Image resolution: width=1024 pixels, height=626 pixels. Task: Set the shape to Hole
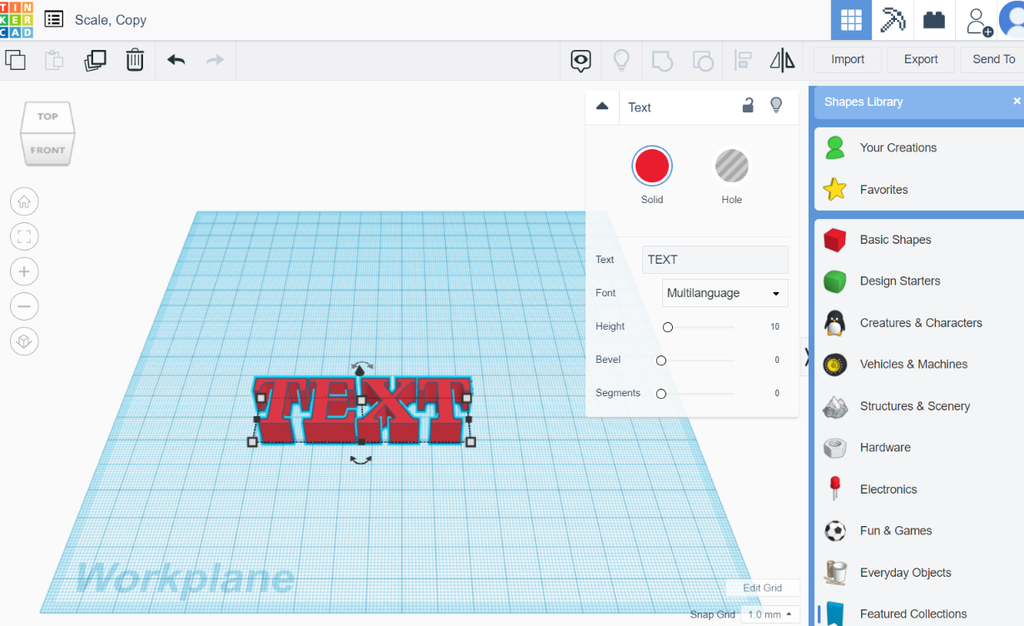pyautogui.click(x=731, y=166)
